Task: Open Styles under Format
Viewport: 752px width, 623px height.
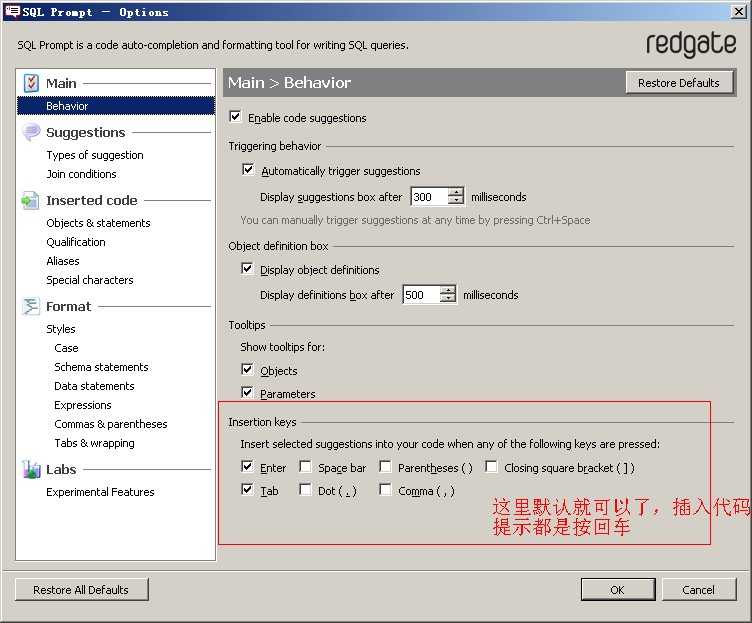Action: point(61,329)
